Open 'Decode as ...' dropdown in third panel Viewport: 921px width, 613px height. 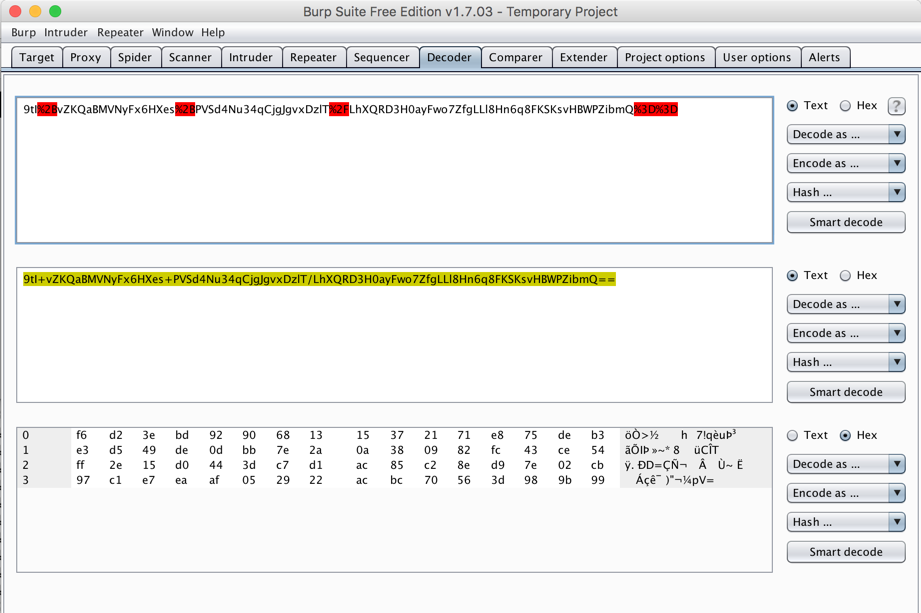pos(846,464)
